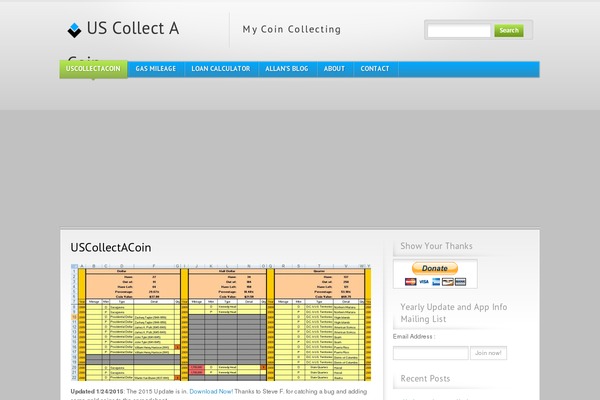600x400 pixels.
Task: Select the USCOLLECTACOIN navigation tab
Action: tap(93, 69)
